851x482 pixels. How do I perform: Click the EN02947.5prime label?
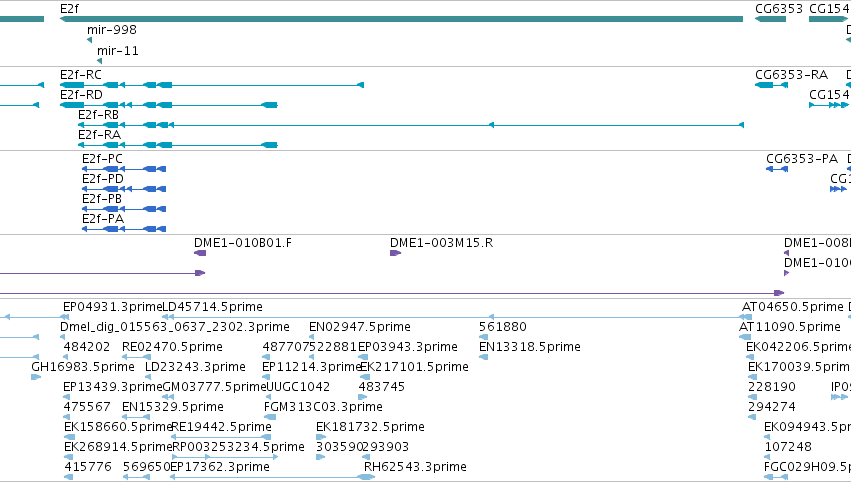pyautogui.click(x=360, y=327)
